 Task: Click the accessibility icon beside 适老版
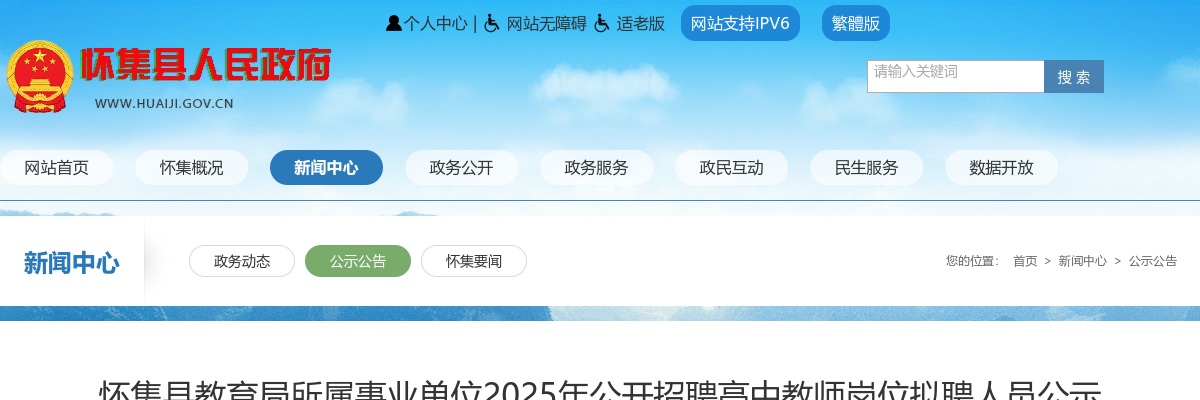tap(602, 23)
